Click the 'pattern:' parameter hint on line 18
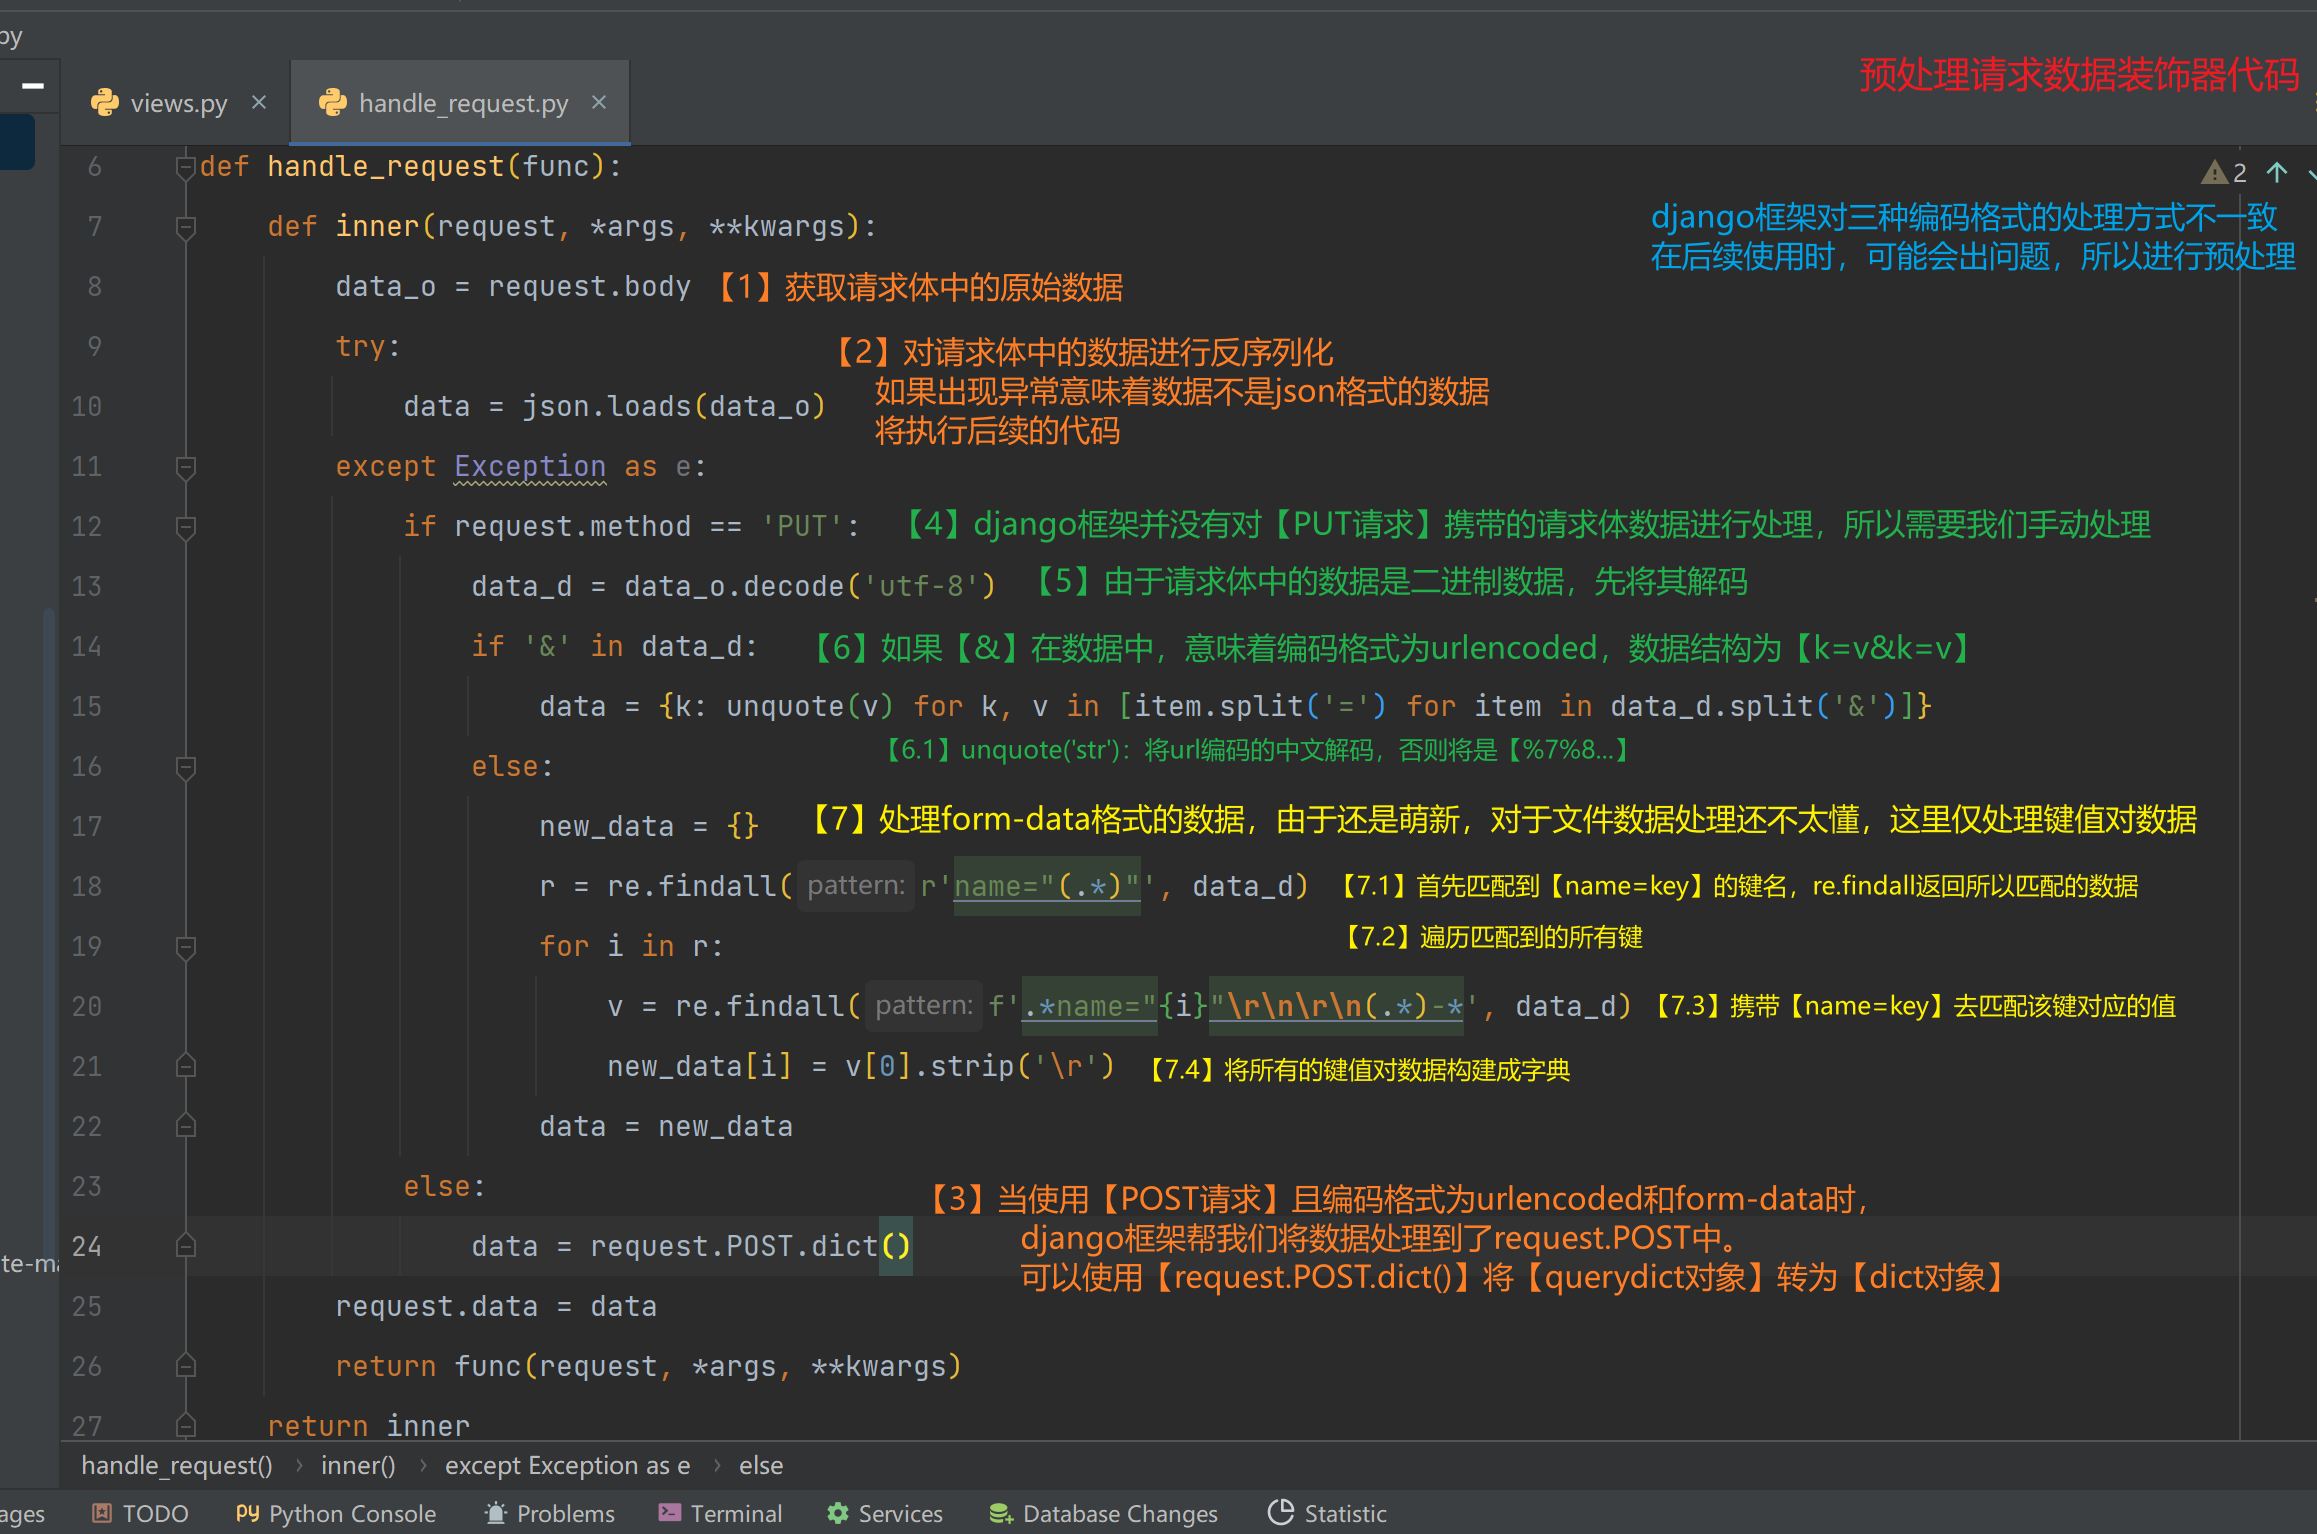Screen dimensions: 2317x1534 (855, 885)
